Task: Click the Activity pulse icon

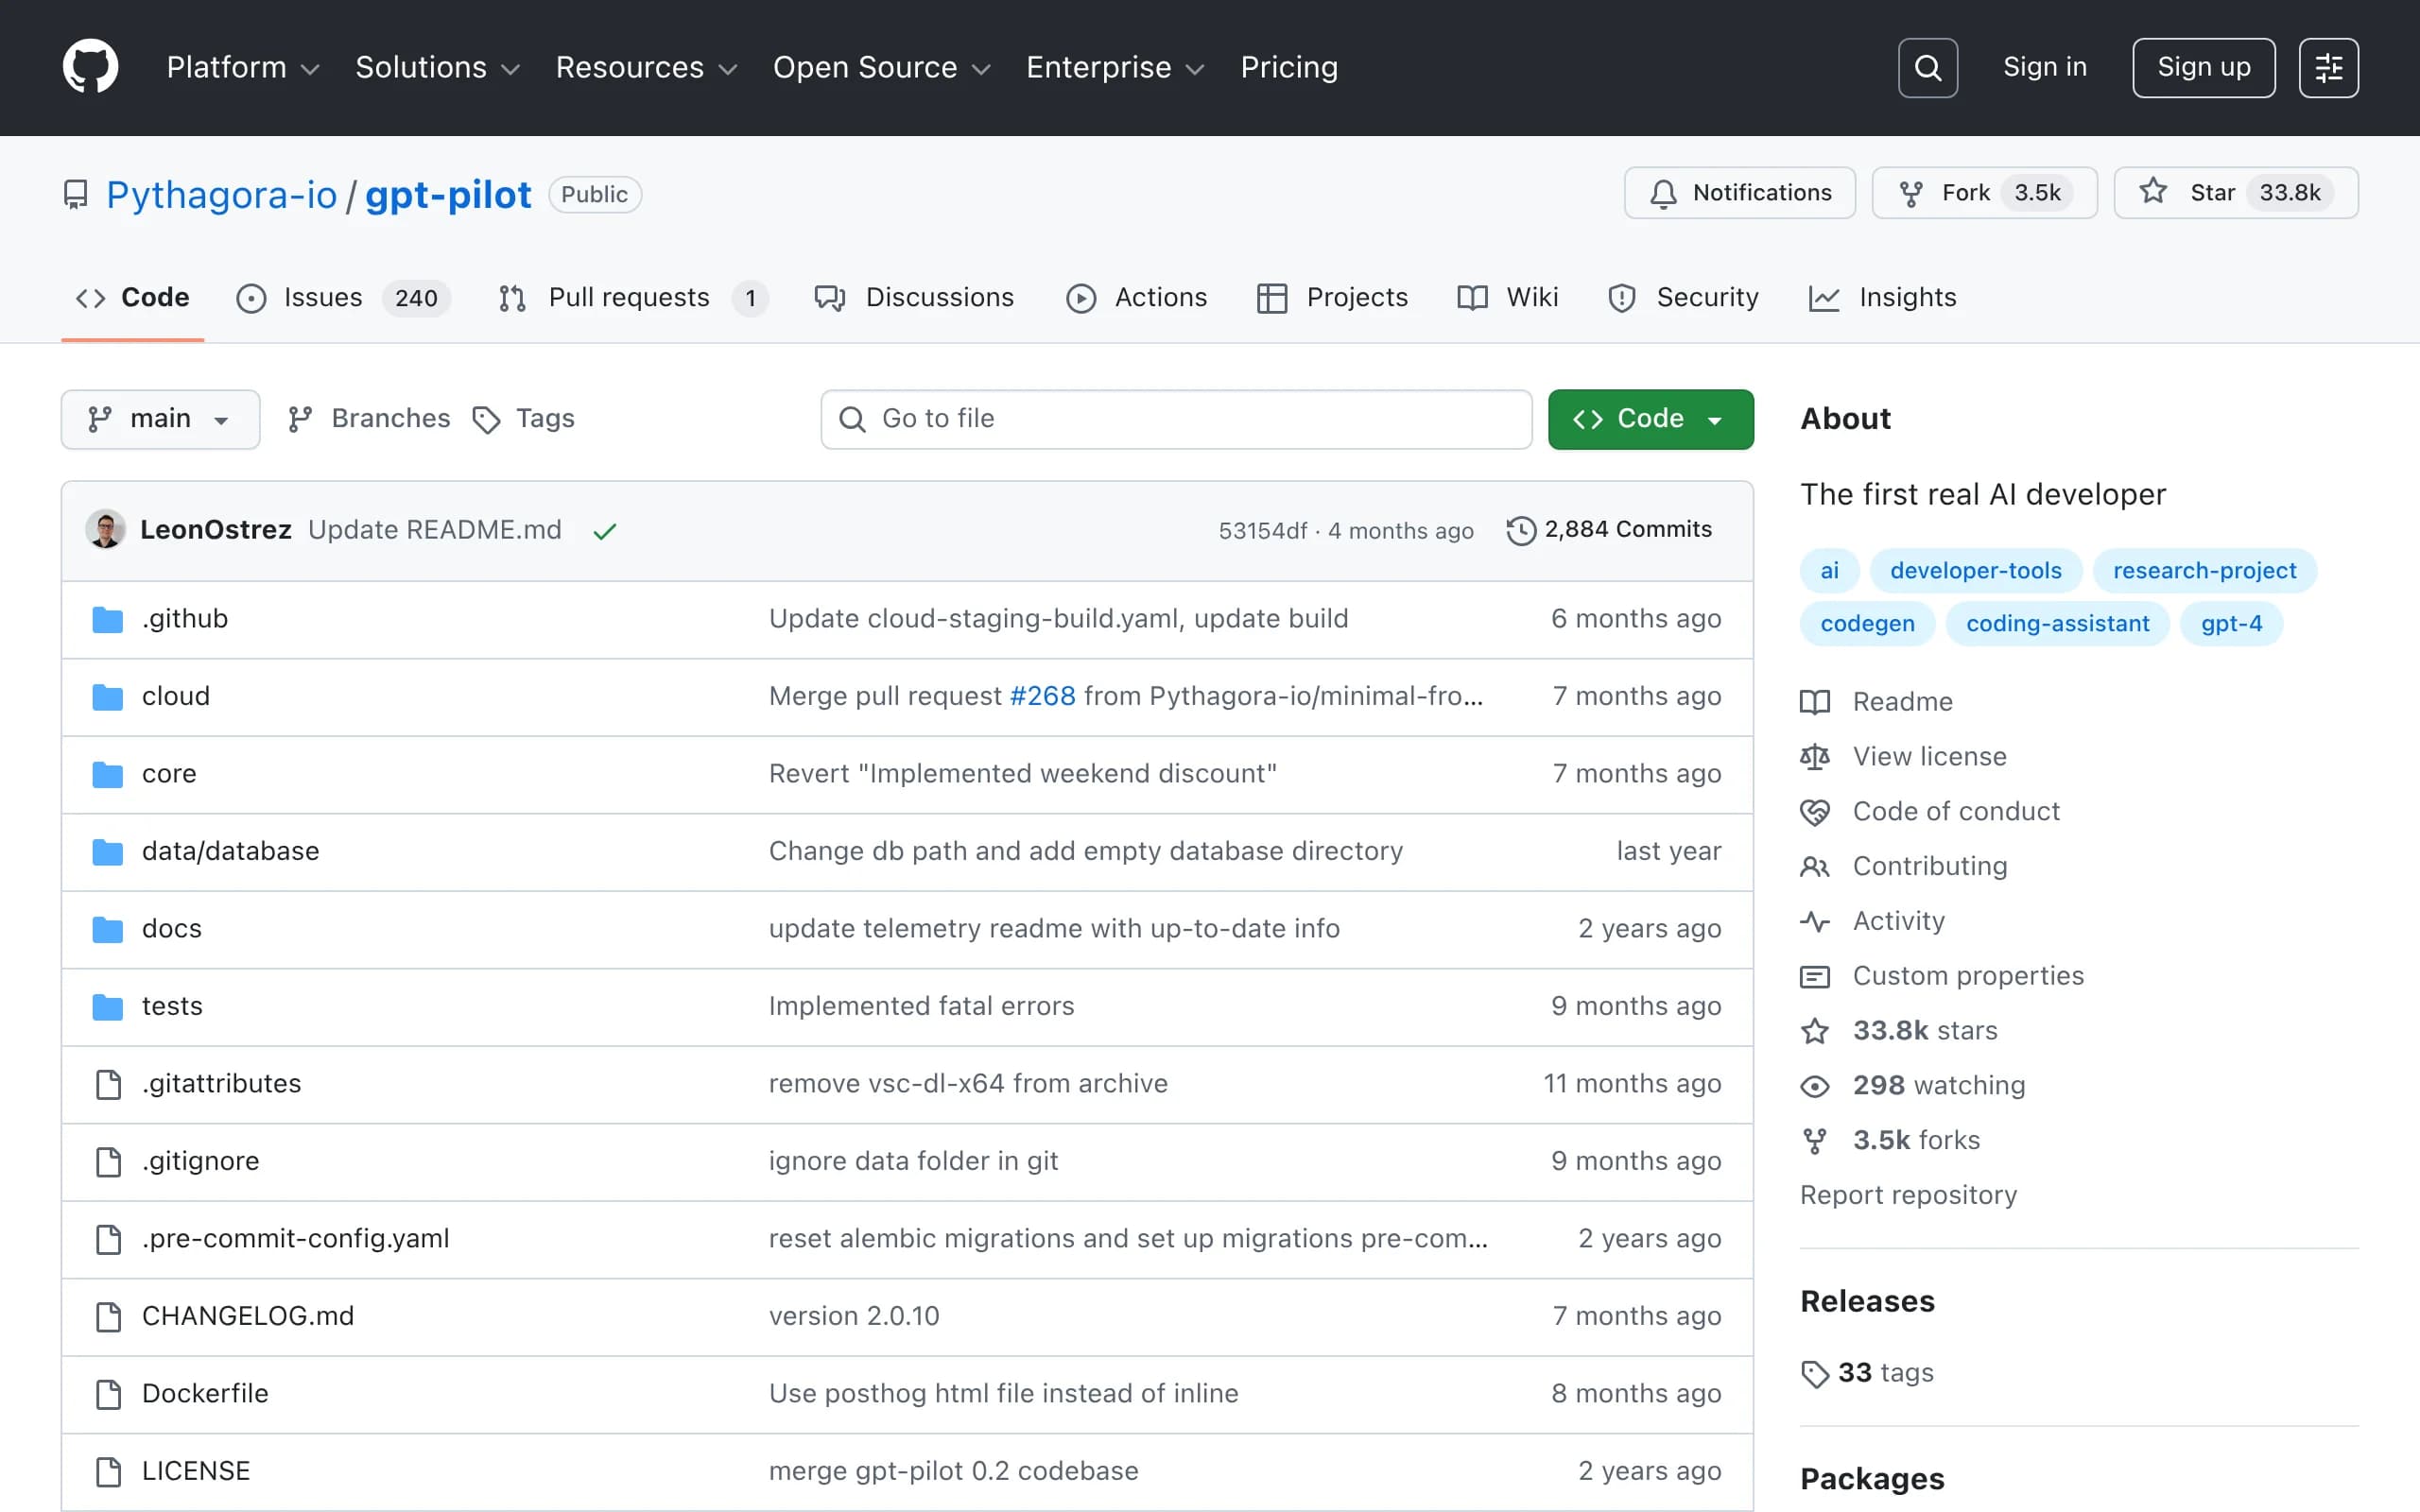Action: pos(1815,921)
